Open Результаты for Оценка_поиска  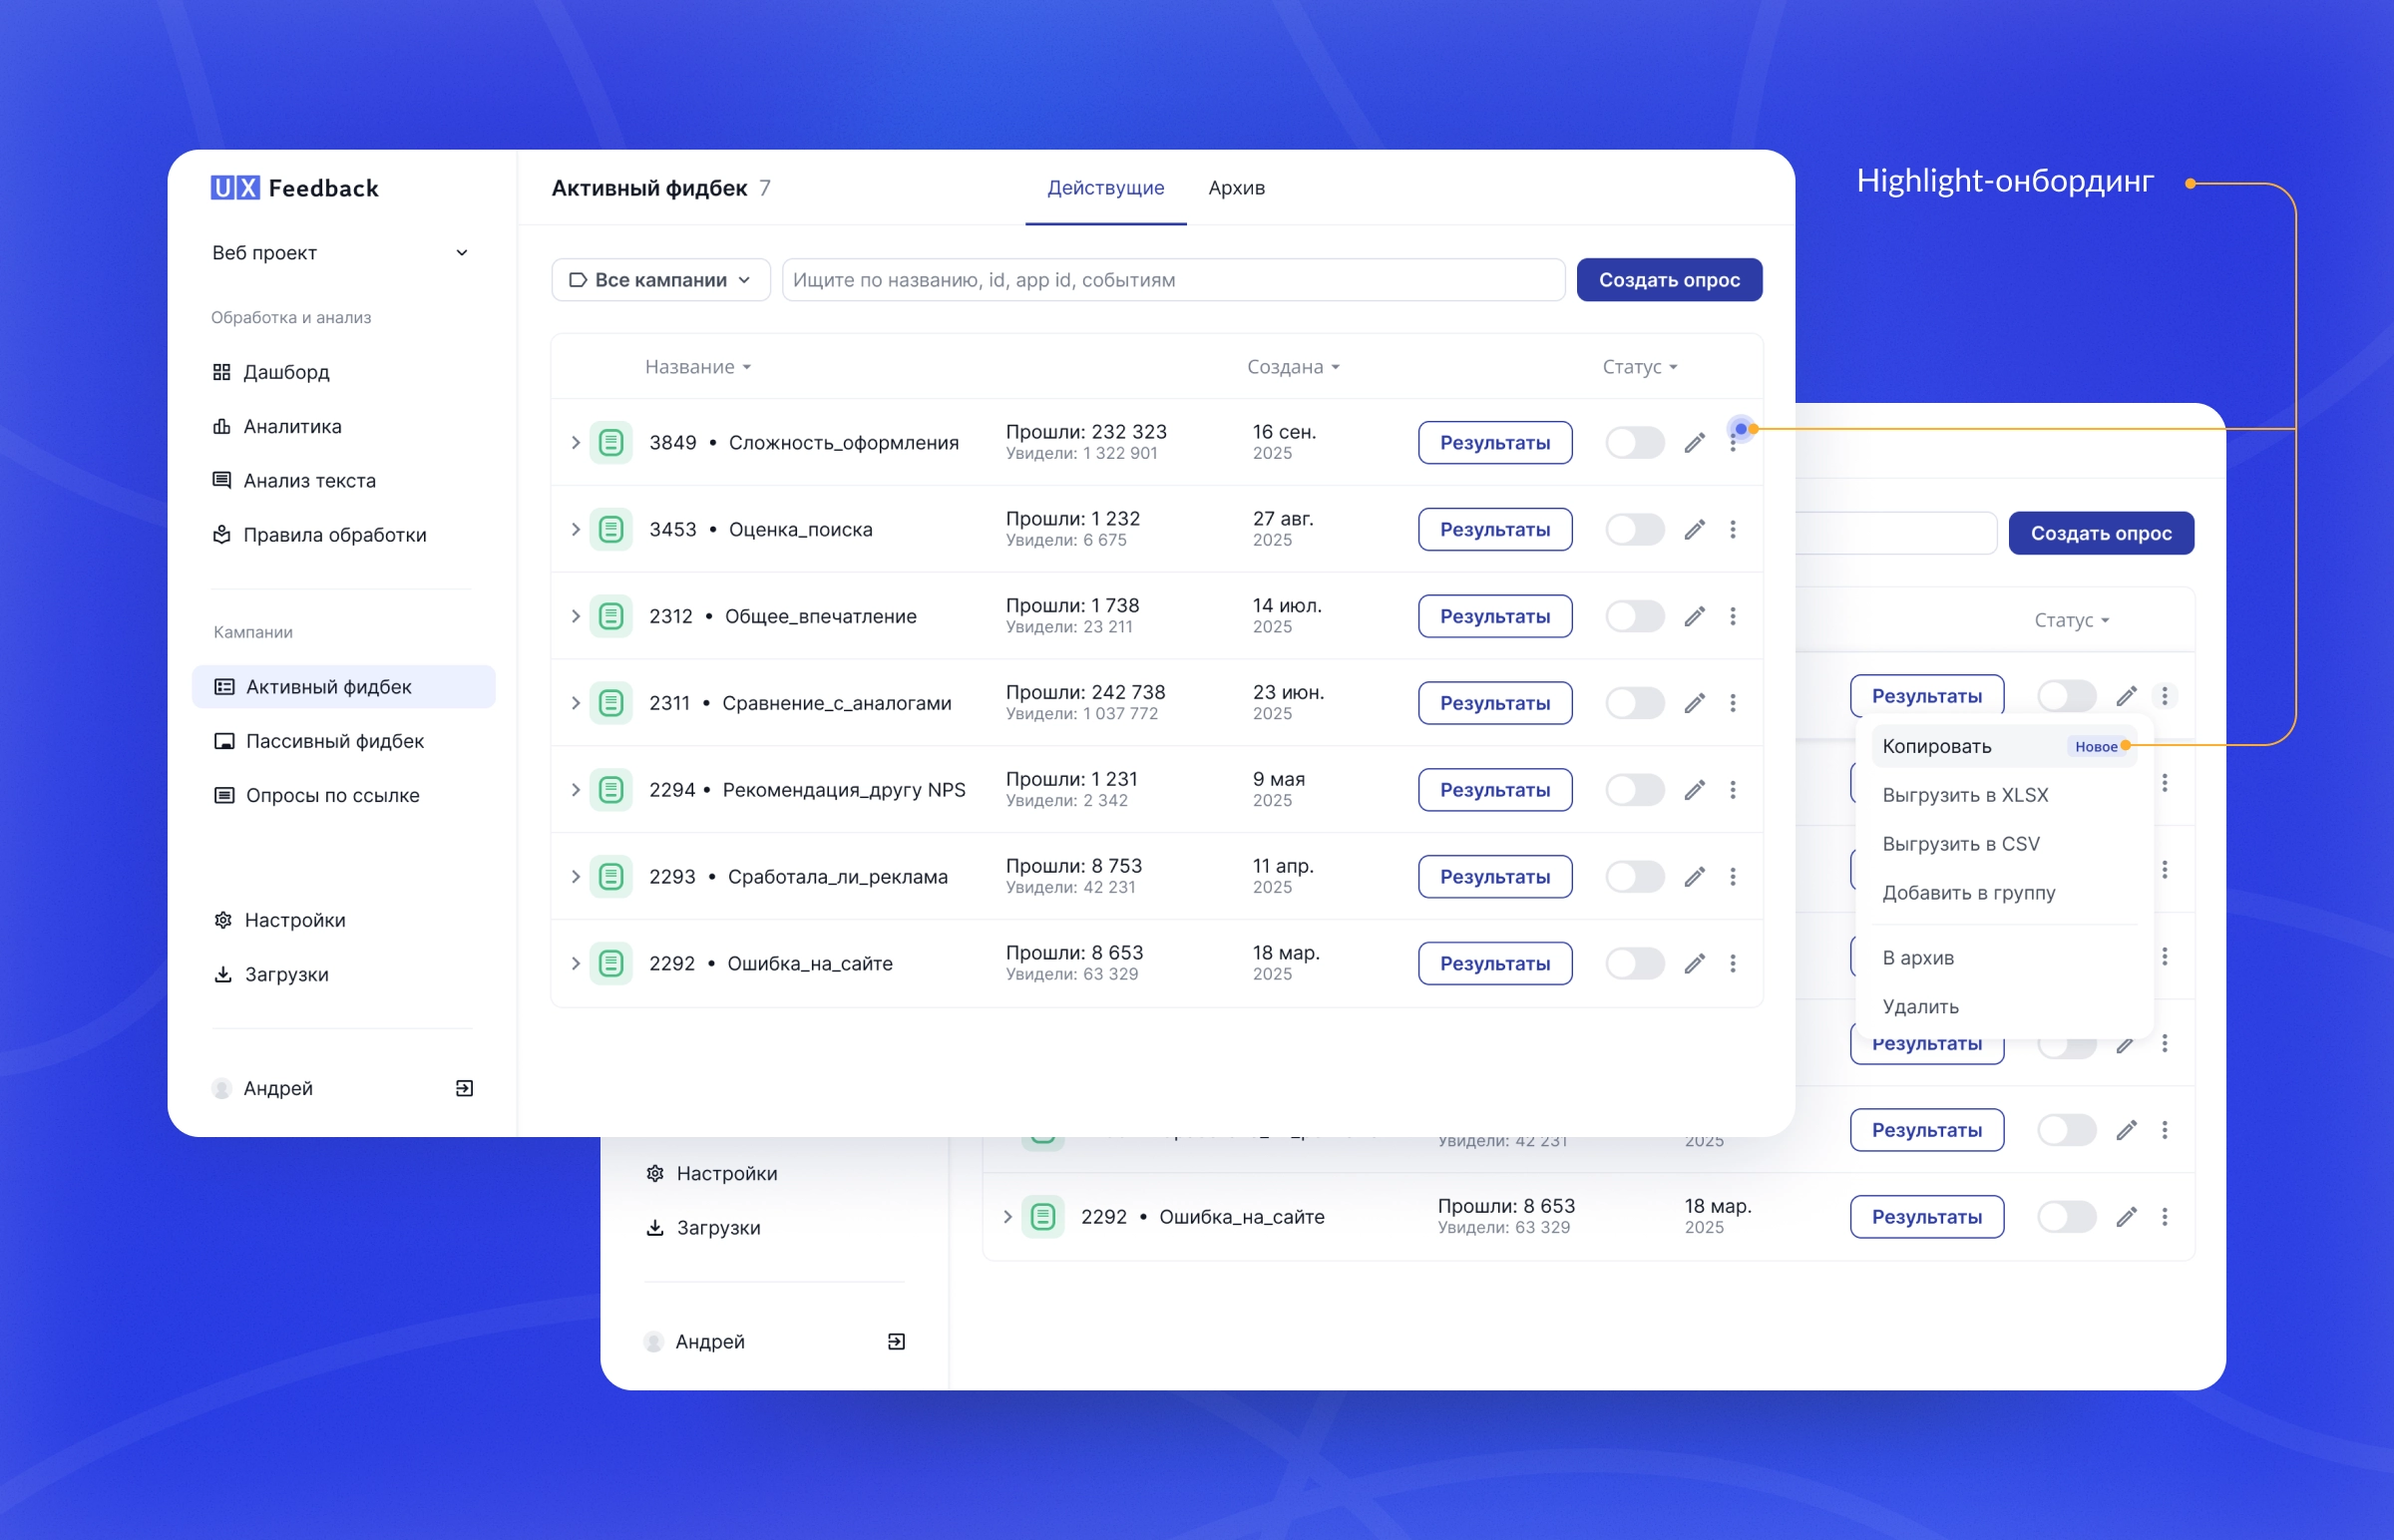coord(1494,529)
